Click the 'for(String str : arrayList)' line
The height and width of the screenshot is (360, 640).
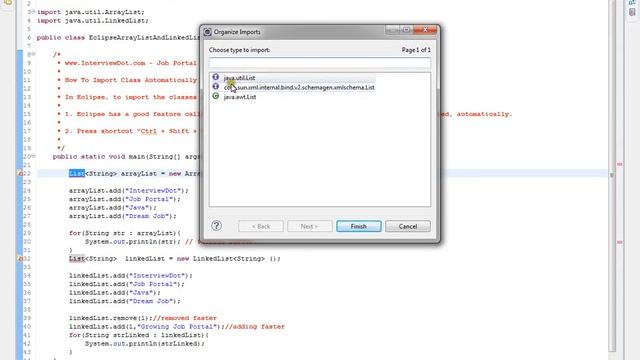(124, 233)
